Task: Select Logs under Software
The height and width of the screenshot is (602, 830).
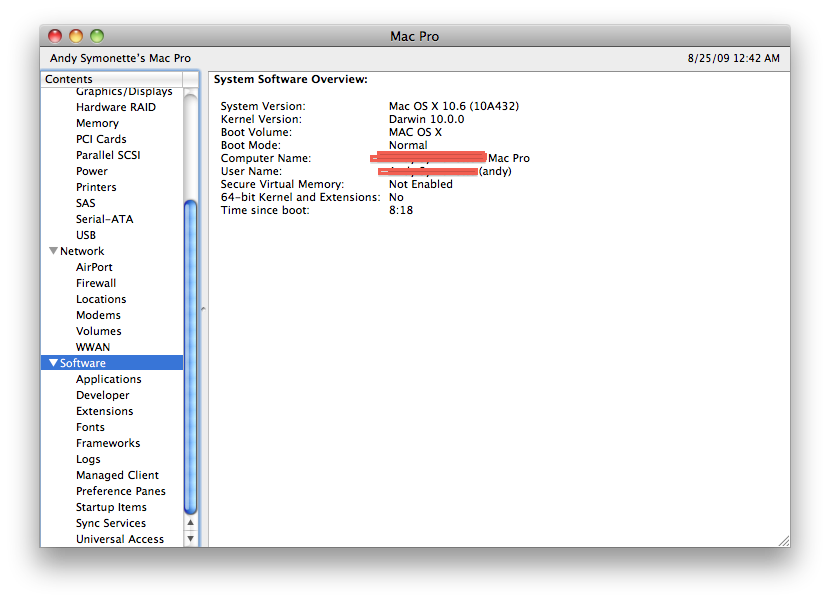Action: click(88, 459)
